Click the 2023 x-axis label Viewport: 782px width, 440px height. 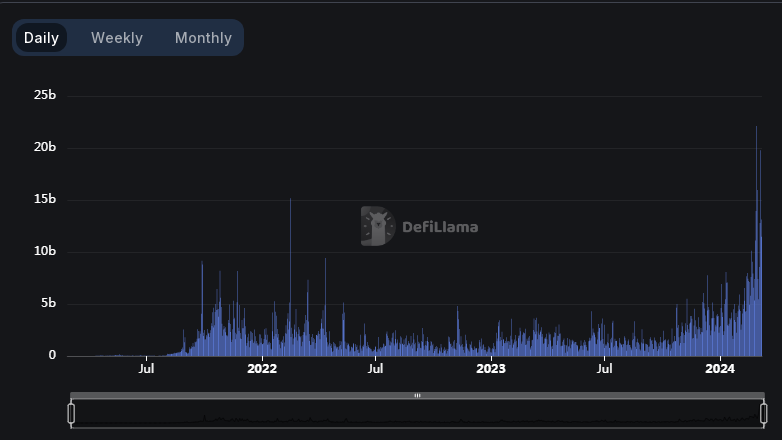pyautogui.click(x=491, y=369)
